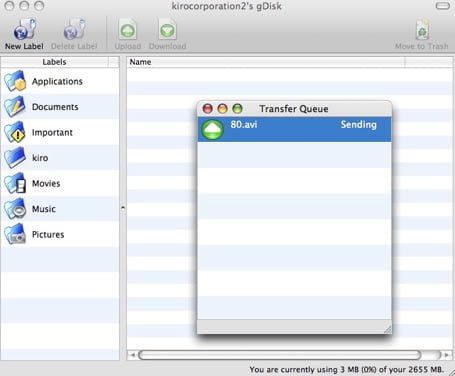Click the Labels column header

coord(54,62)
